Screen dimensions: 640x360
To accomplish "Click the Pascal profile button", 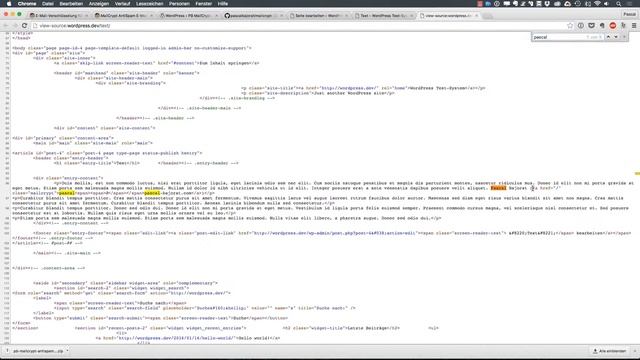I will pos(629,14).
